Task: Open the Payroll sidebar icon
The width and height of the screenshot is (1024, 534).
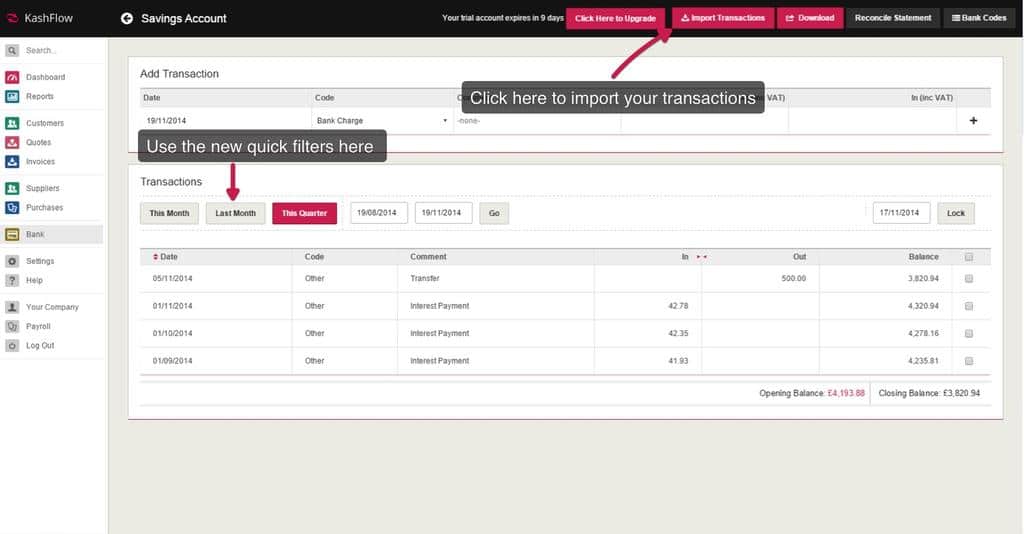Action: [x=12, y=327]
